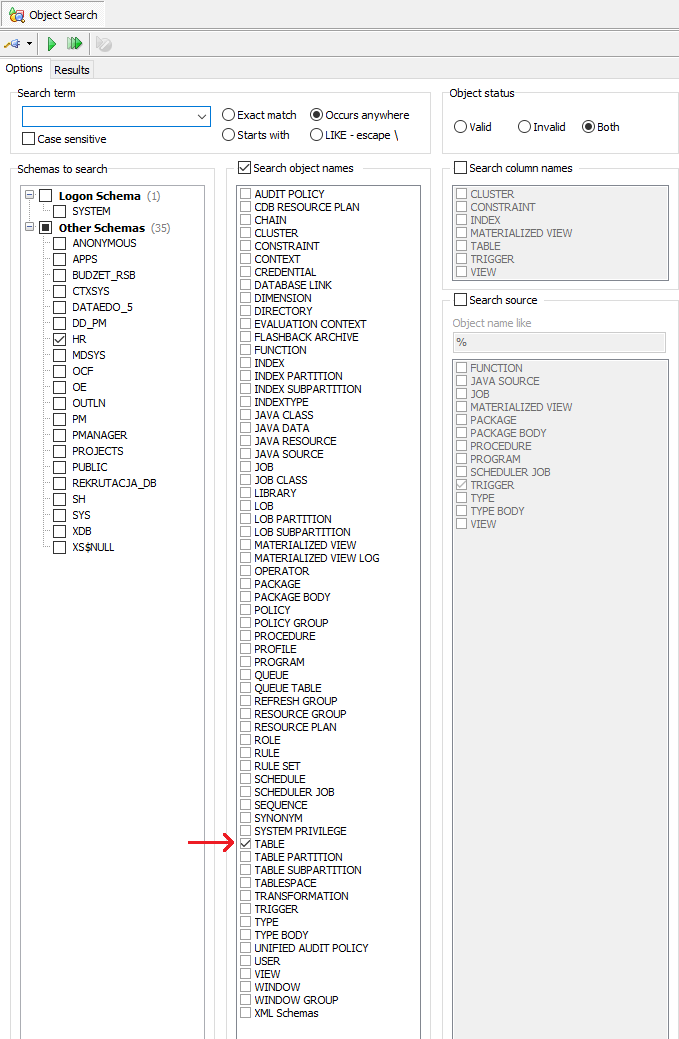
Task: Click the double green arrow run button
Action: (74, 44)
